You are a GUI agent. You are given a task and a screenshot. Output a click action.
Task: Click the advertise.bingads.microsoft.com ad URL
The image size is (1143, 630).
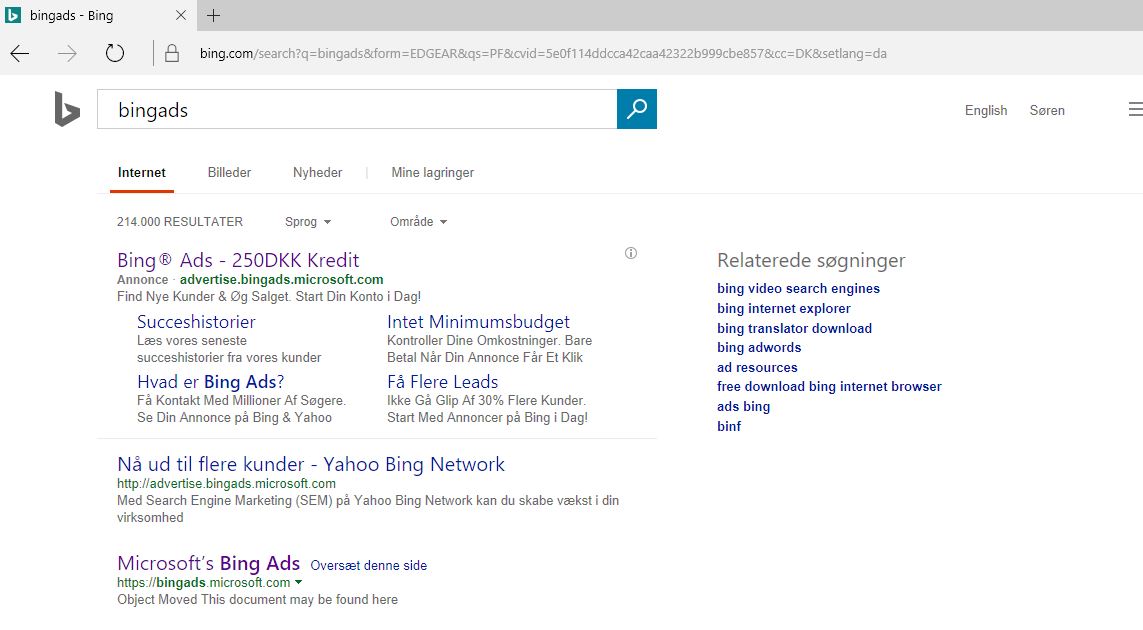click(281, 279)
